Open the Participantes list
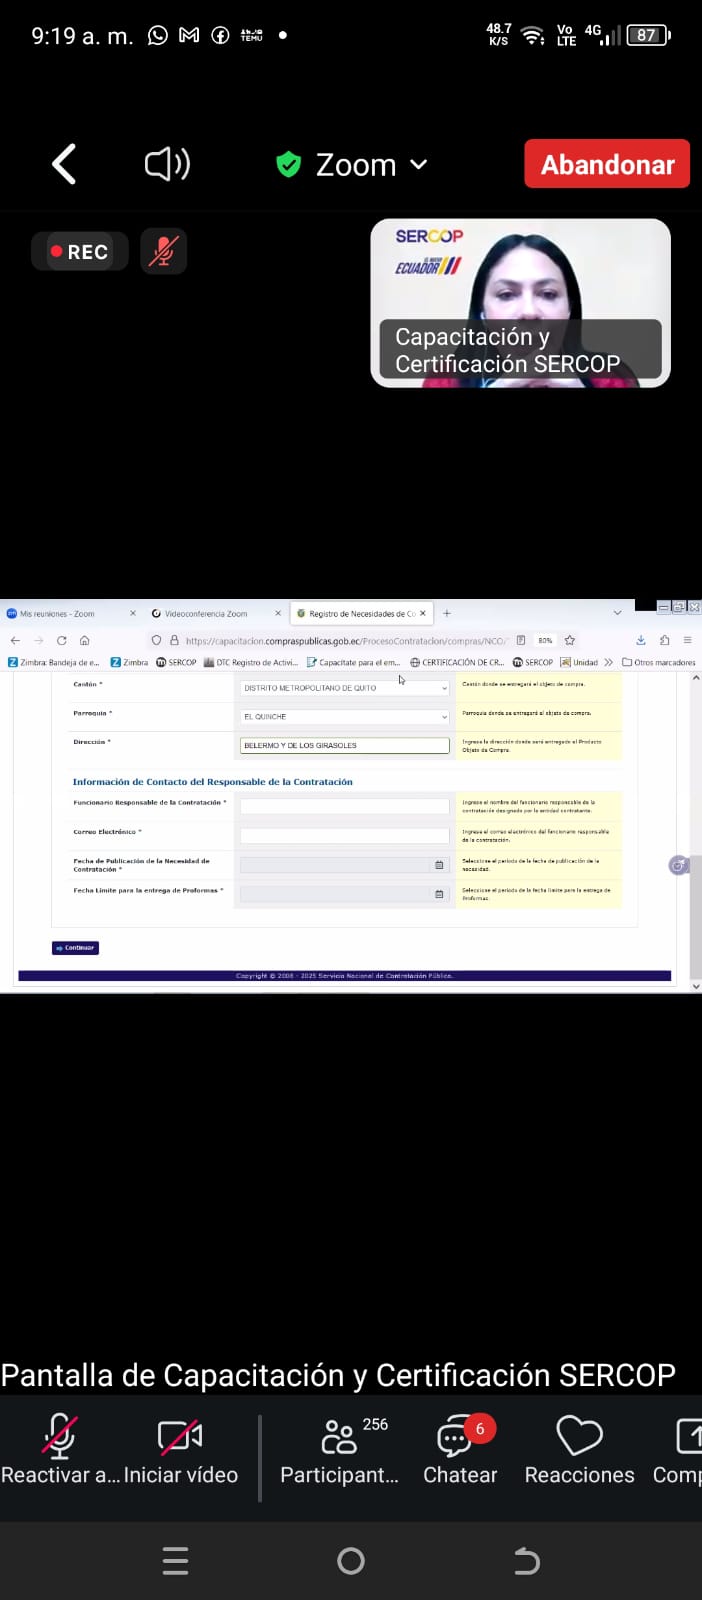 click(x=340, y=1448)
